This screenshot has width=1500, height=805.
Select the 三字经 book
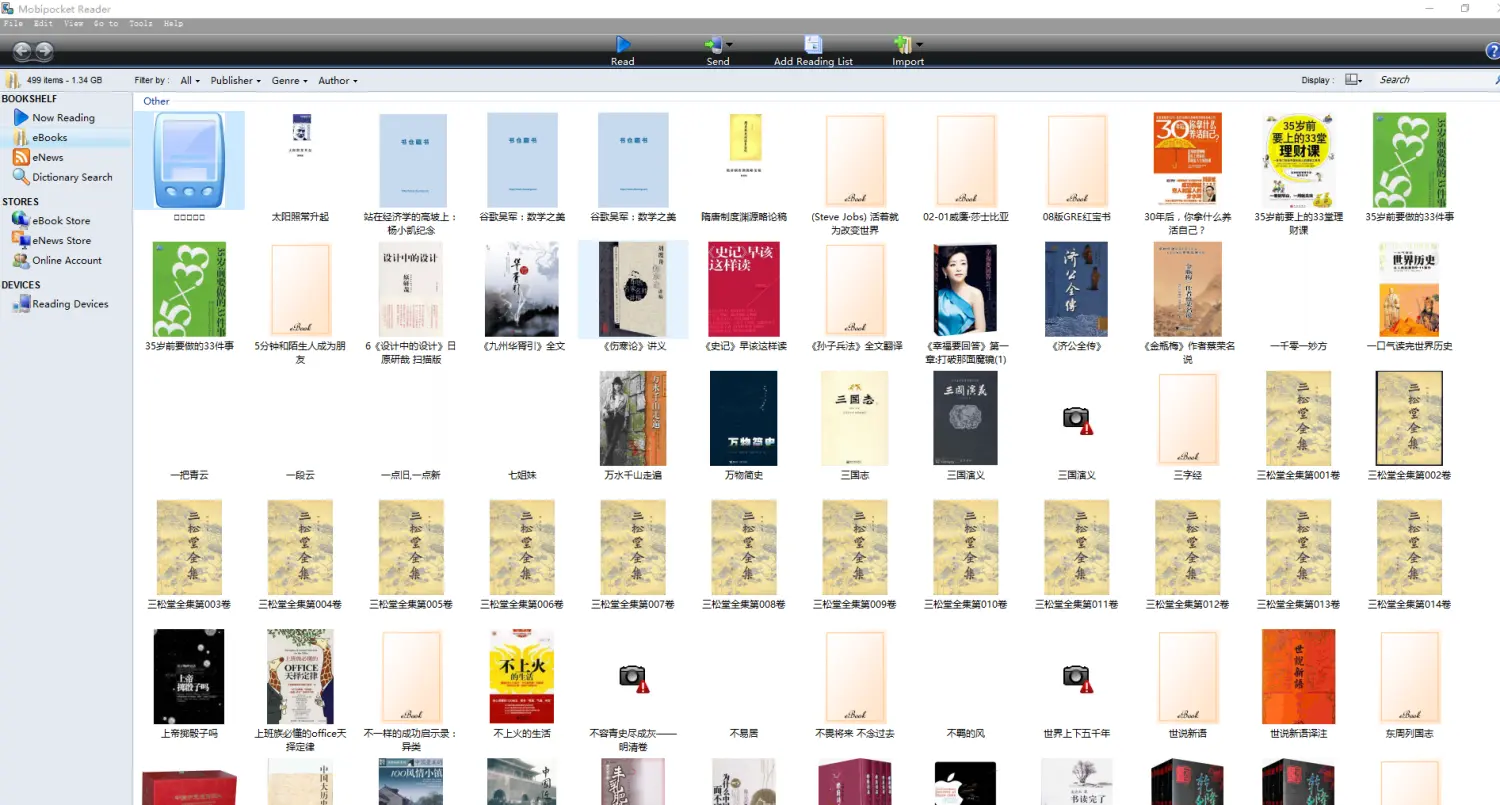tap(1187, 418)
